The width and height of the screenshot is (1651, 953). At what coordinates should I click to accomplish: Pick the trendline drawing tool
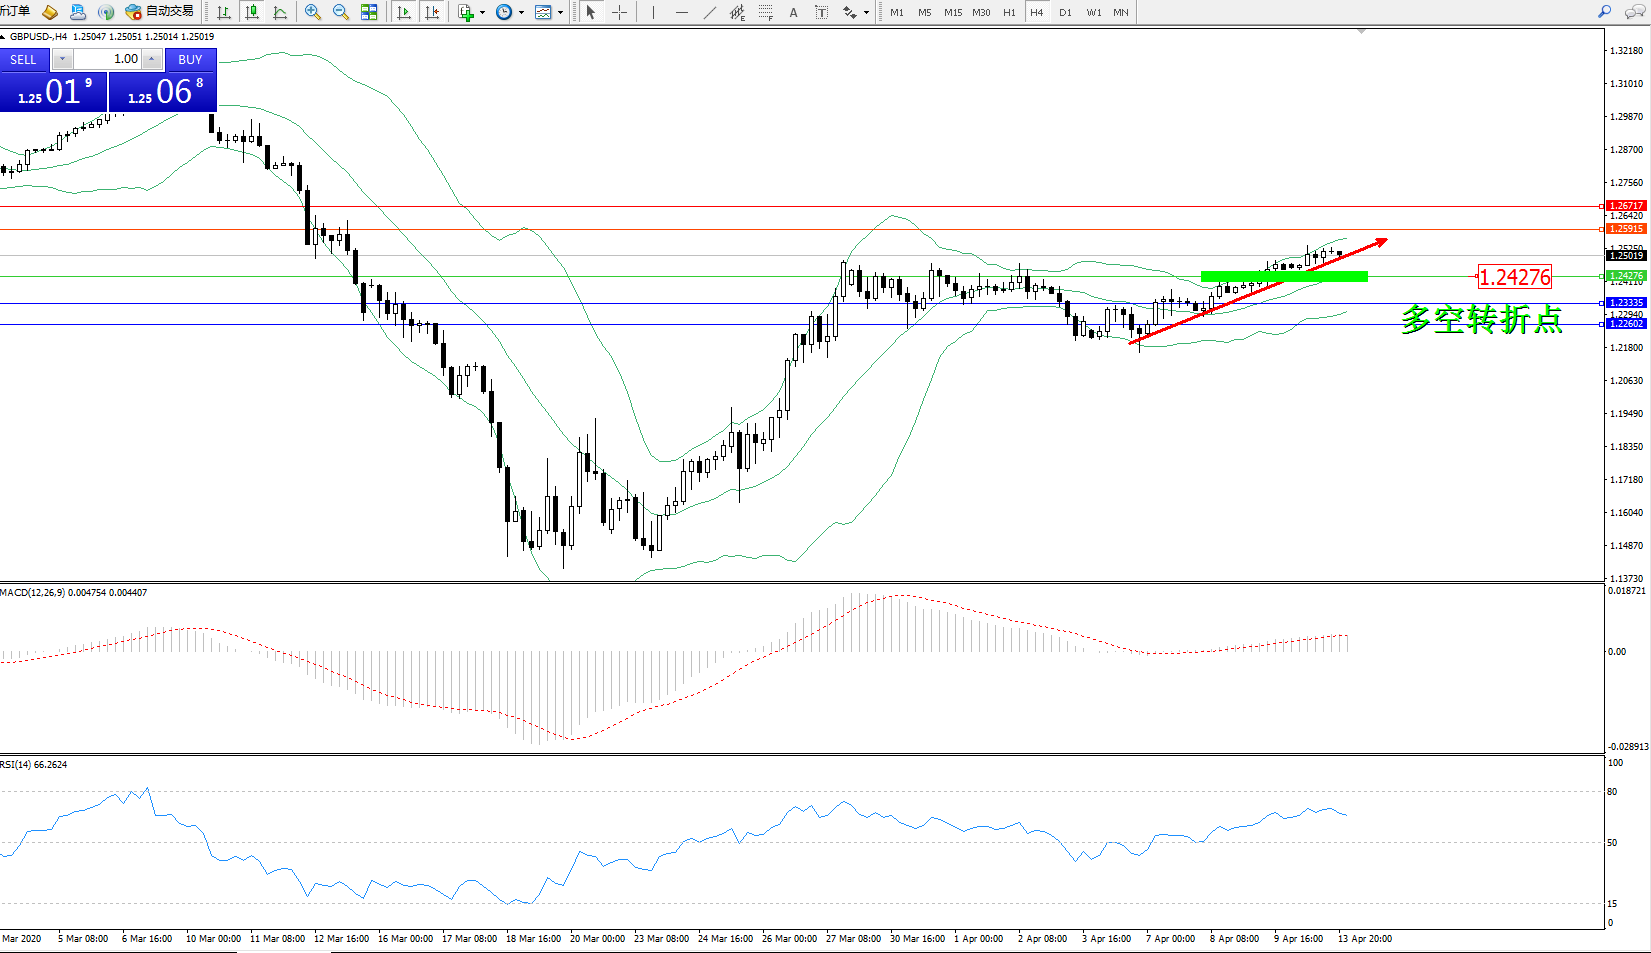[x=710, y=12]
